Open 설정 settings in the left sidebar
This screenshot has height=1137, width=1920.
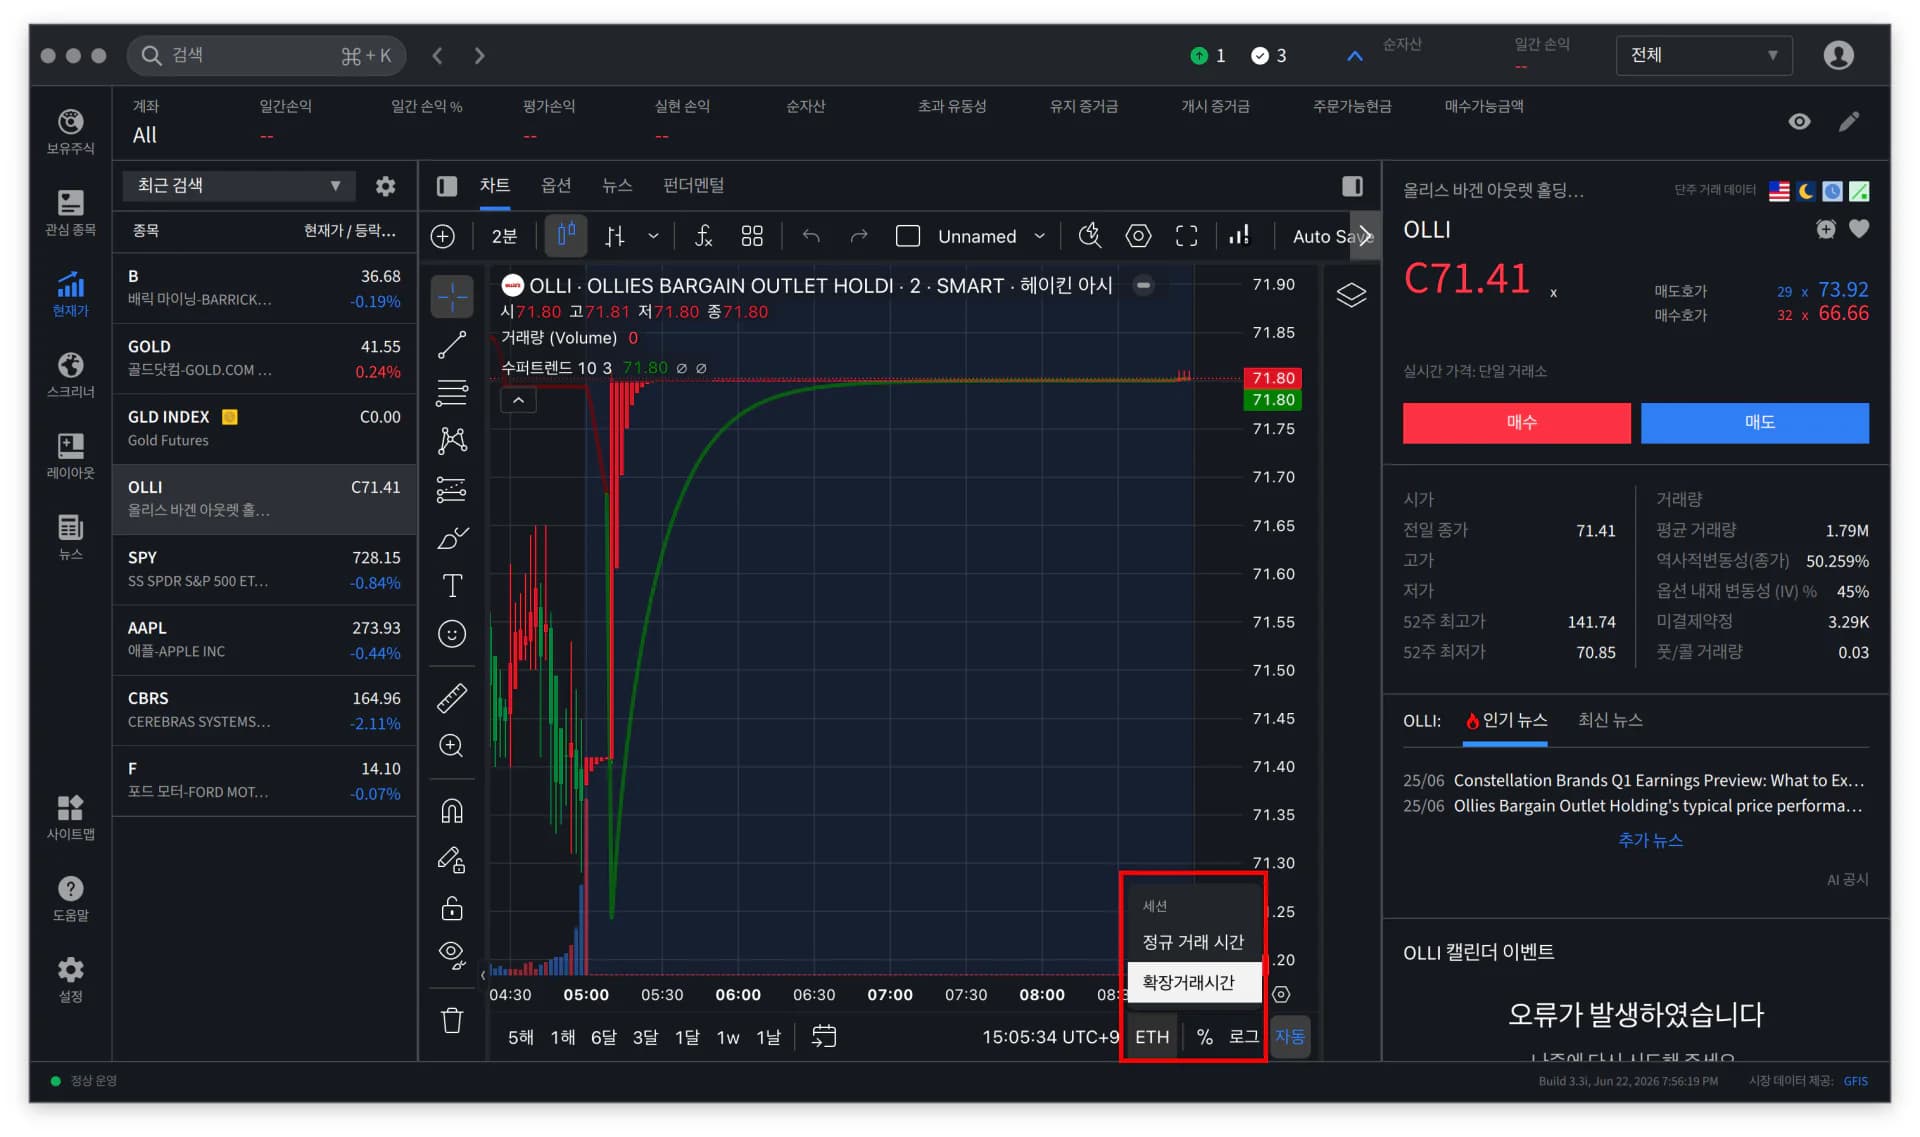click(x=70, y=979)
